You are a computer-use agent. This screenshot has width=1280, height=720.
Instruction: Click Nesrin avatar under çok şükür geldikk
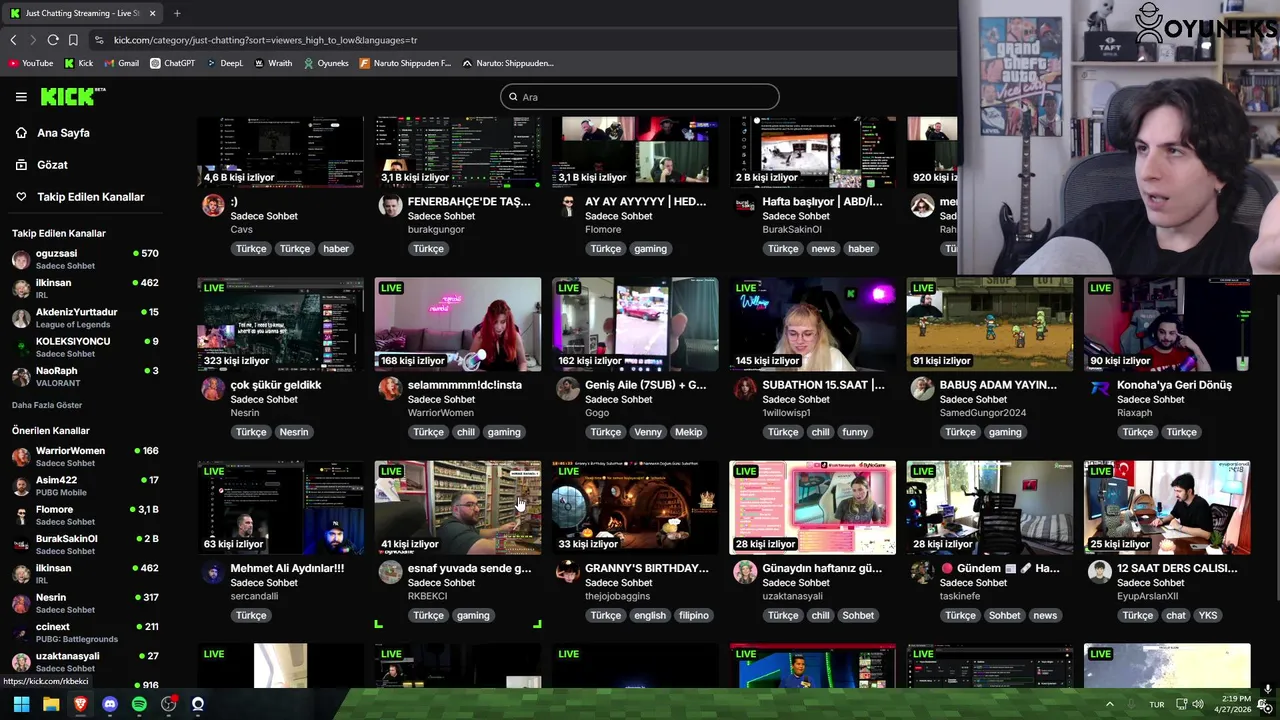(x=213, y=389)
